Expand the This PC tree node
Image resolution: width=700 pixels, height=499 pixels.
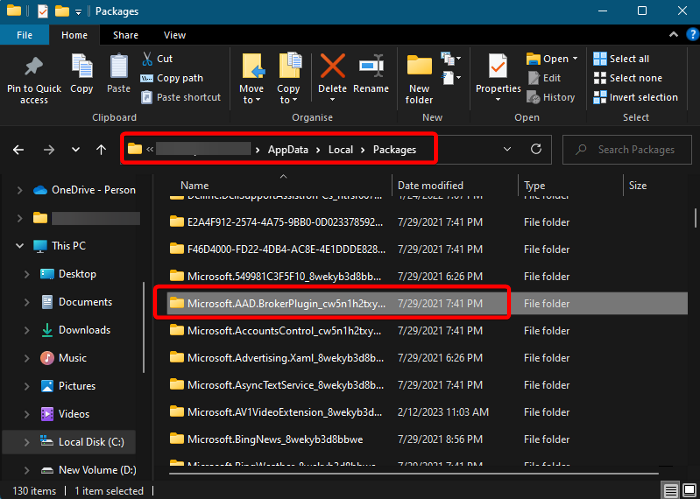(18, 245)
